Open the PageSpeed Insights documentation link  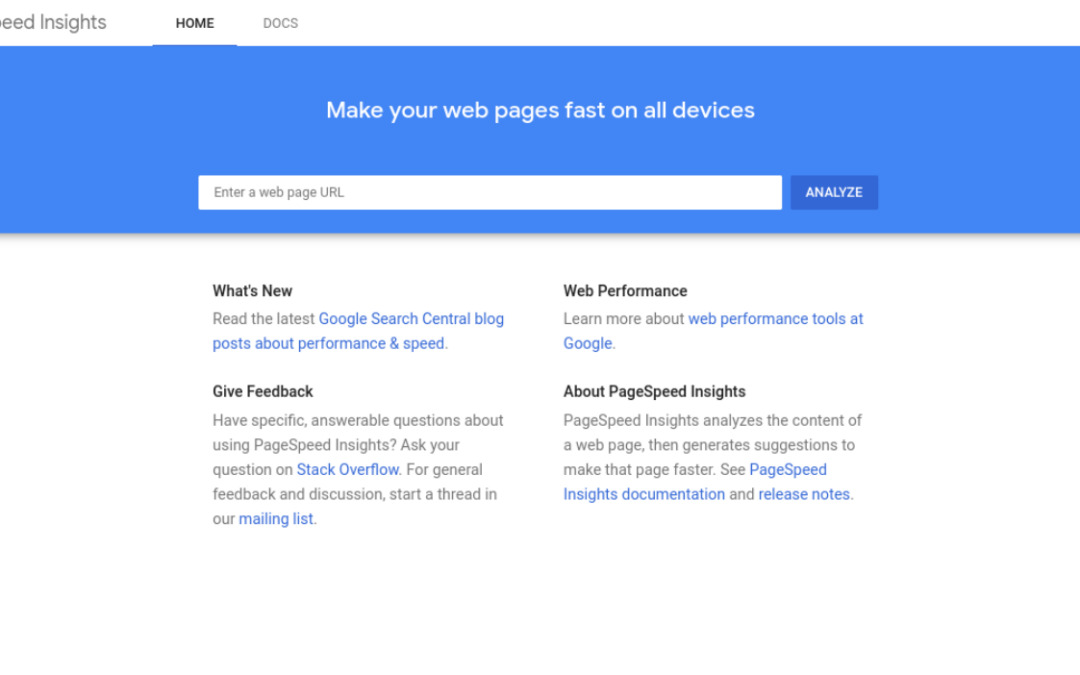coord(643,494)
